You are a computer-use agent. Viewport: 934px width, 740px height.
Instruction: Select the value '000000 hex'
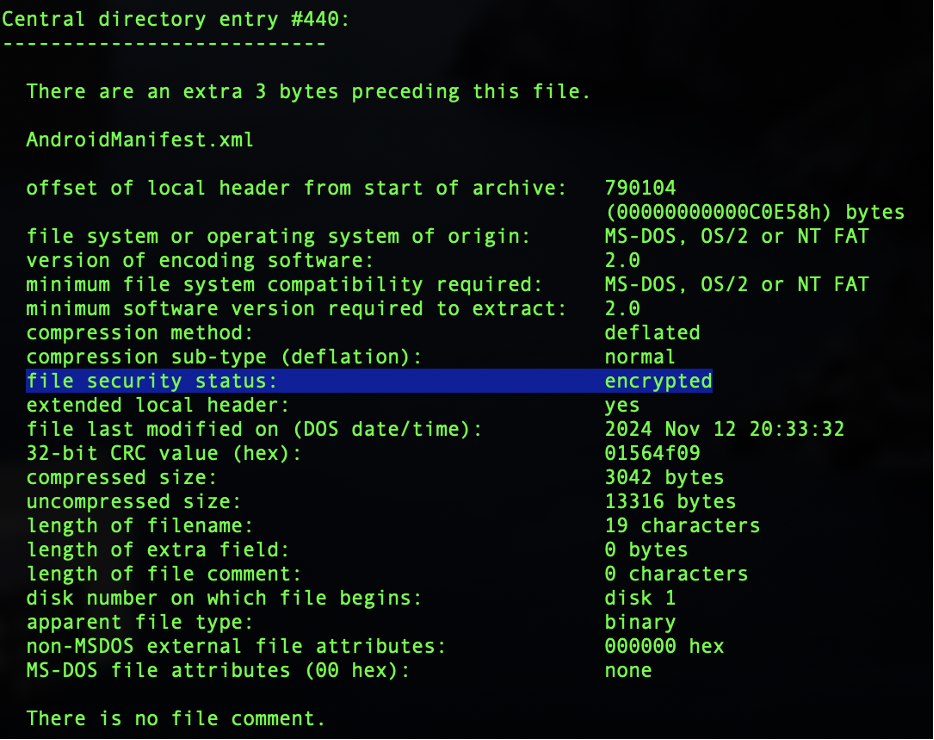click(664, 646)
